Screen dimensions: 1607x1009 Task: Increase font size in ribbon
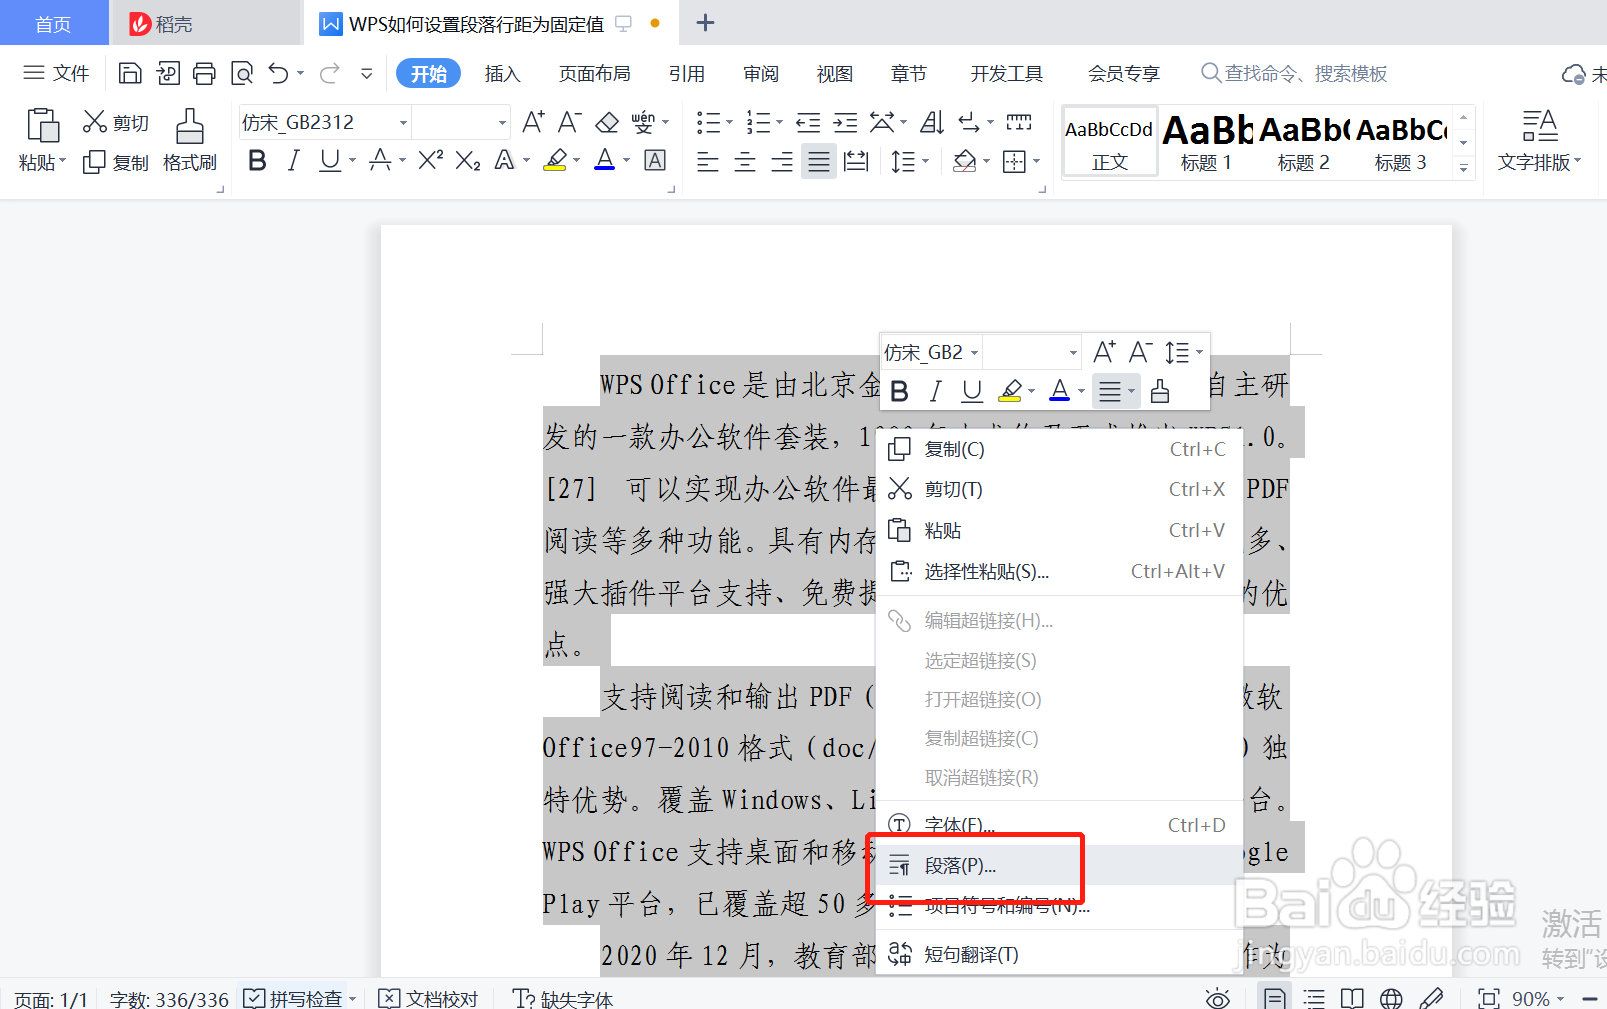[x=533, y=122]
